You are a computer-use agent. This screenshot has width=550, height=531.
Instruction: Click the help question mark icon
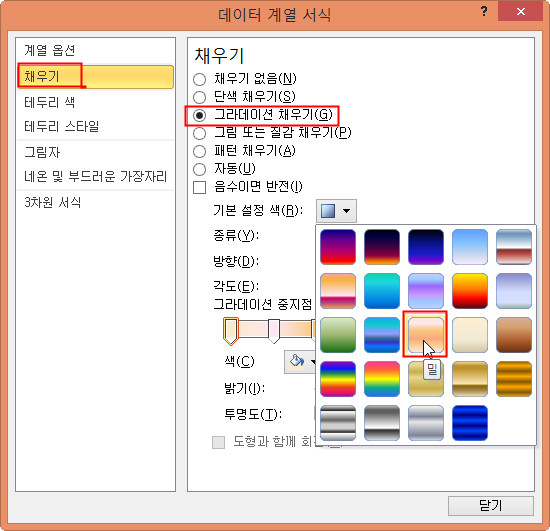coord(484,11)
